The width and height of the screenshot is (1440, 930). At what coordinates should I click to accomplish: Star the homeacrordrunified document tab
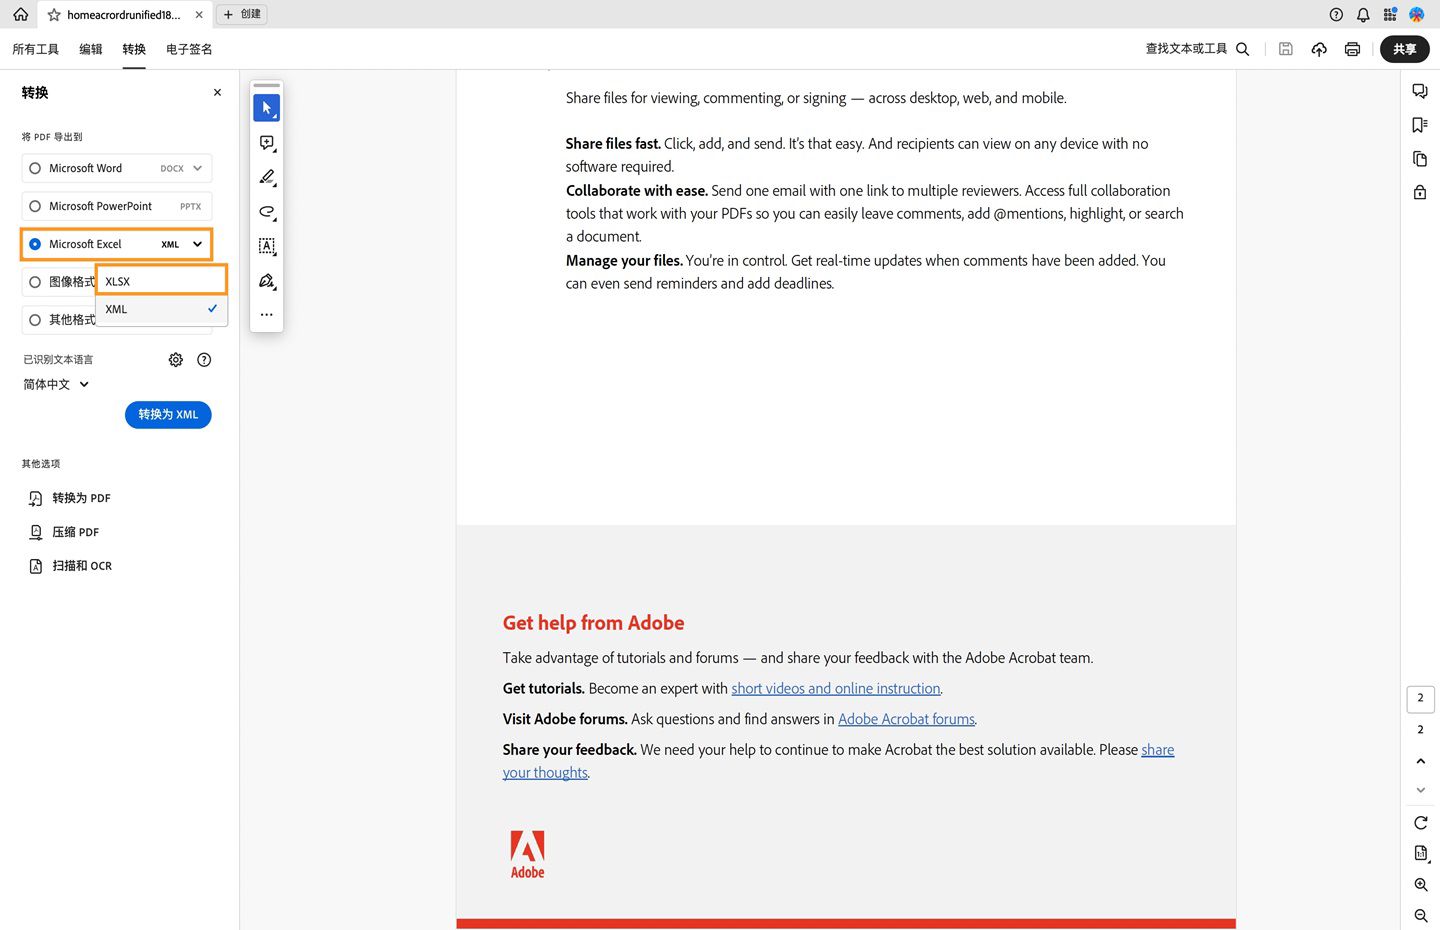point(54,15)
